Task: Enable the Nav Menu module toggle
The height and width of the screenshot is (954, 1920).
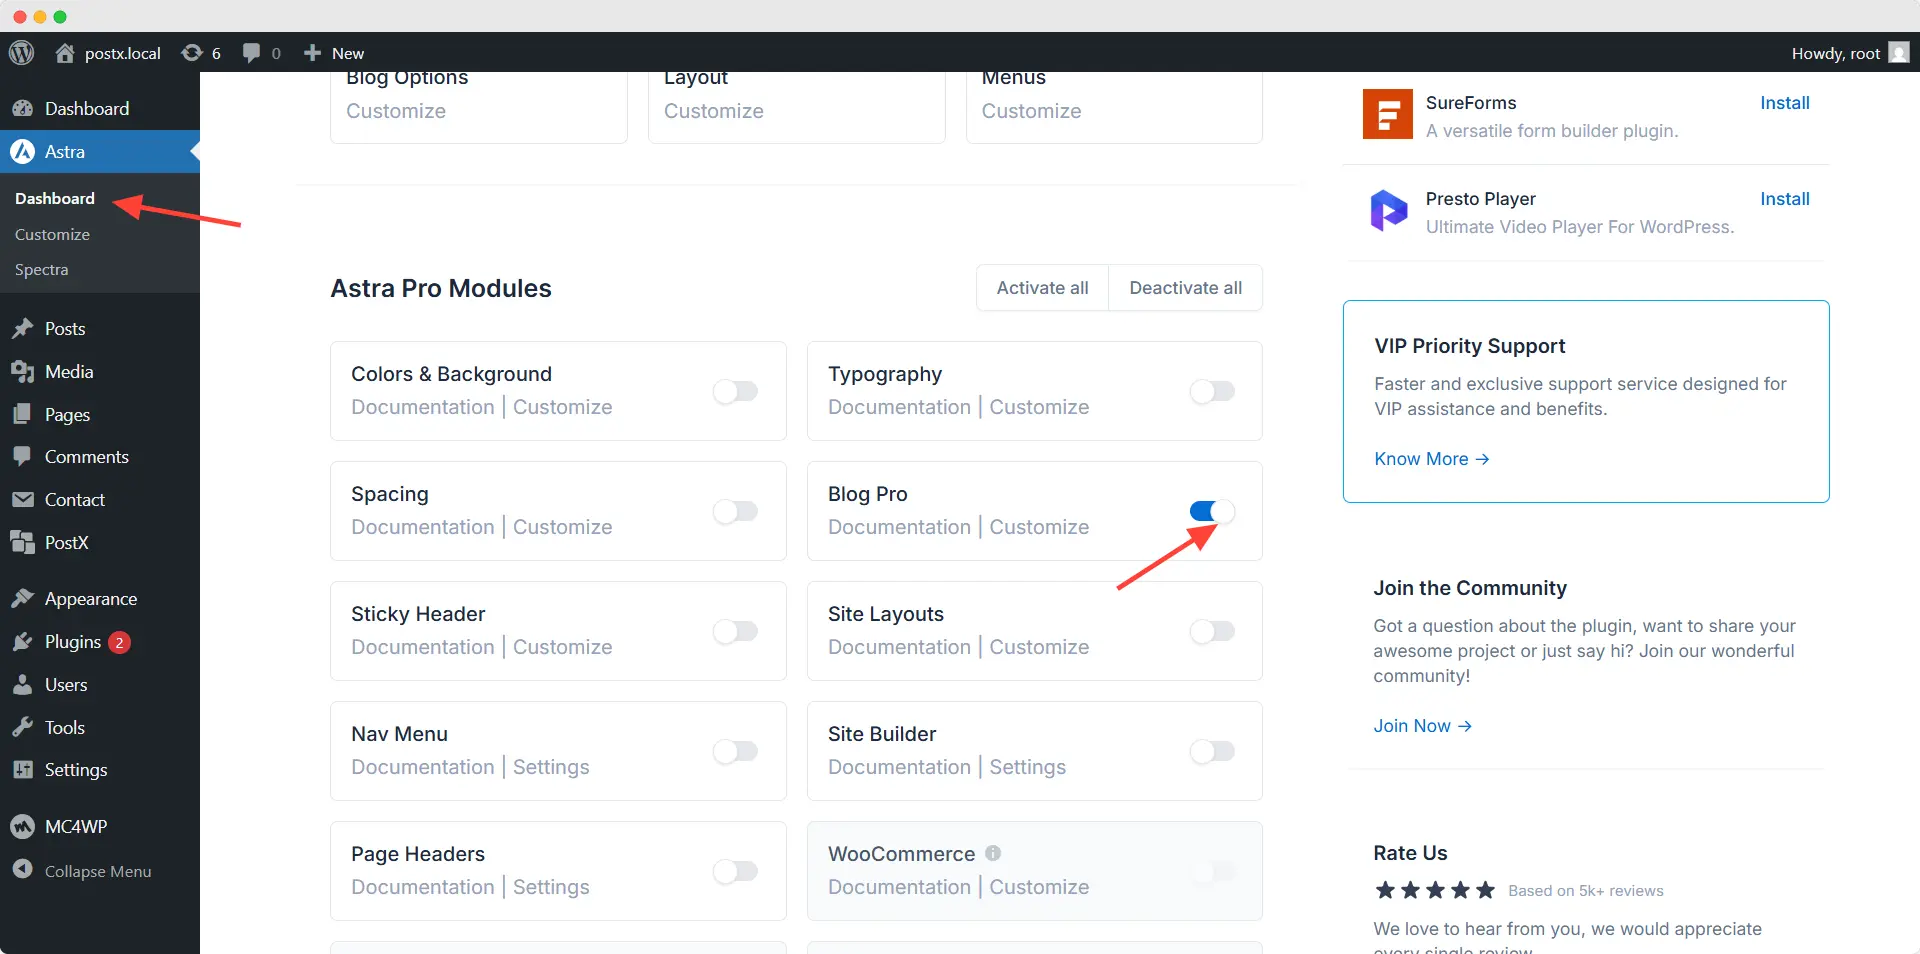Action: click(x=735, y=751)
